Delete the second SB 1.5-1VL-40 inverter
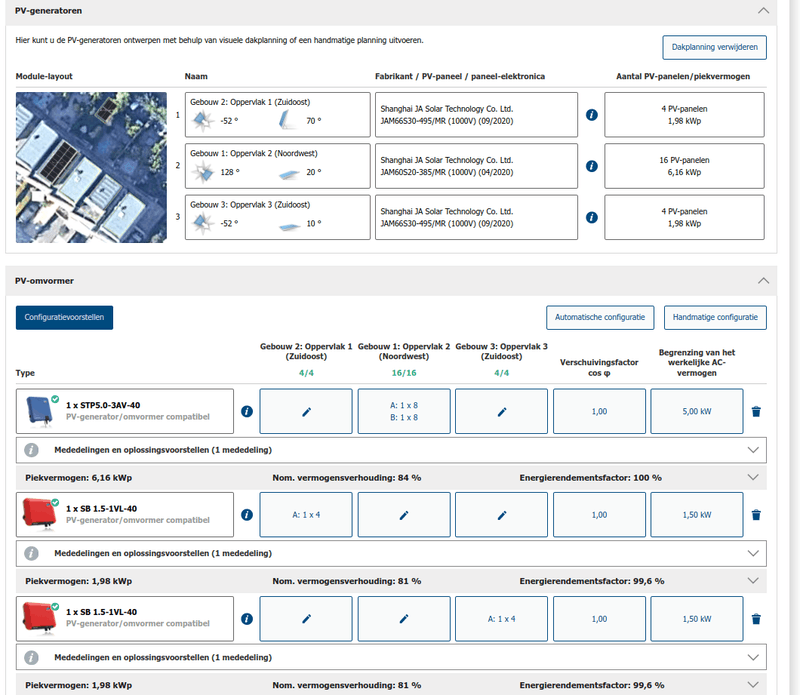800x695 pixels. [756, 619]
